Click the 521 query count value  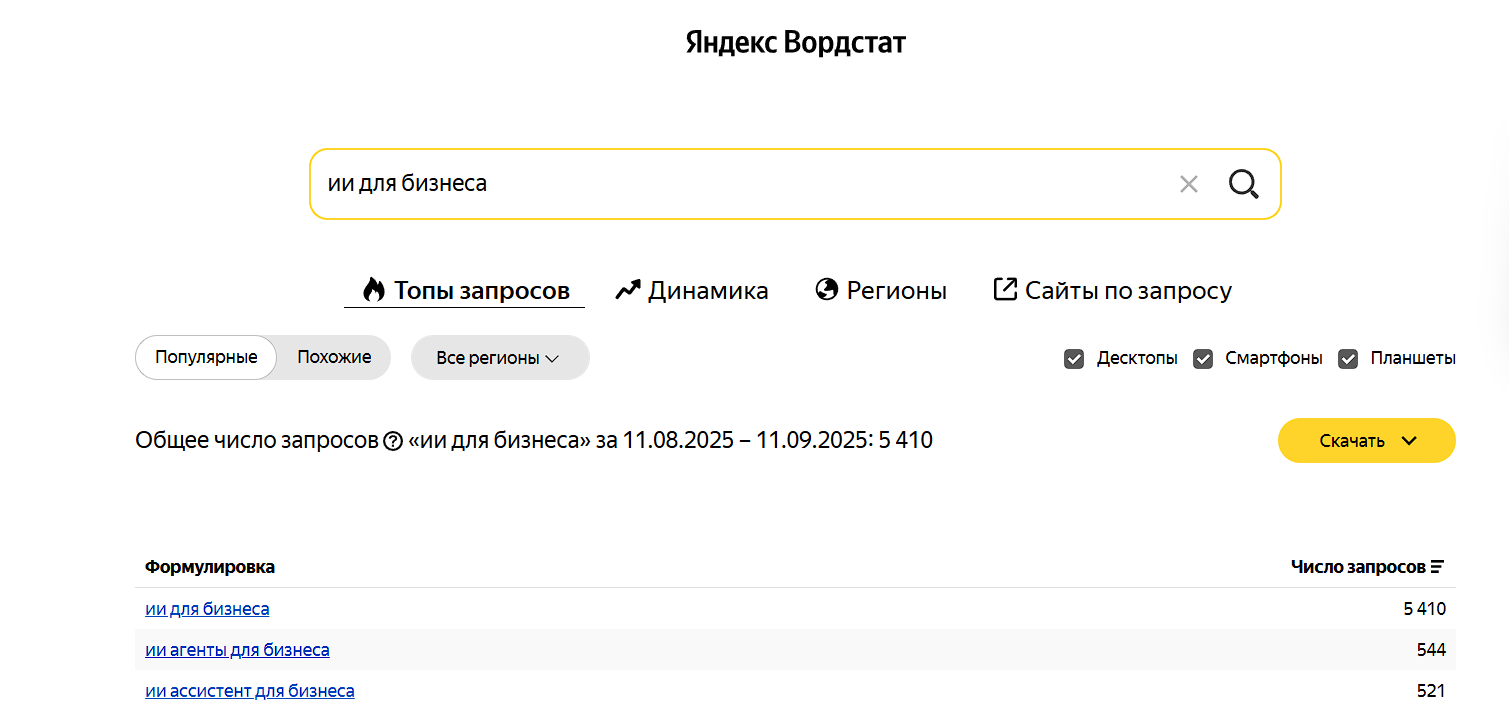(1431, 691)
